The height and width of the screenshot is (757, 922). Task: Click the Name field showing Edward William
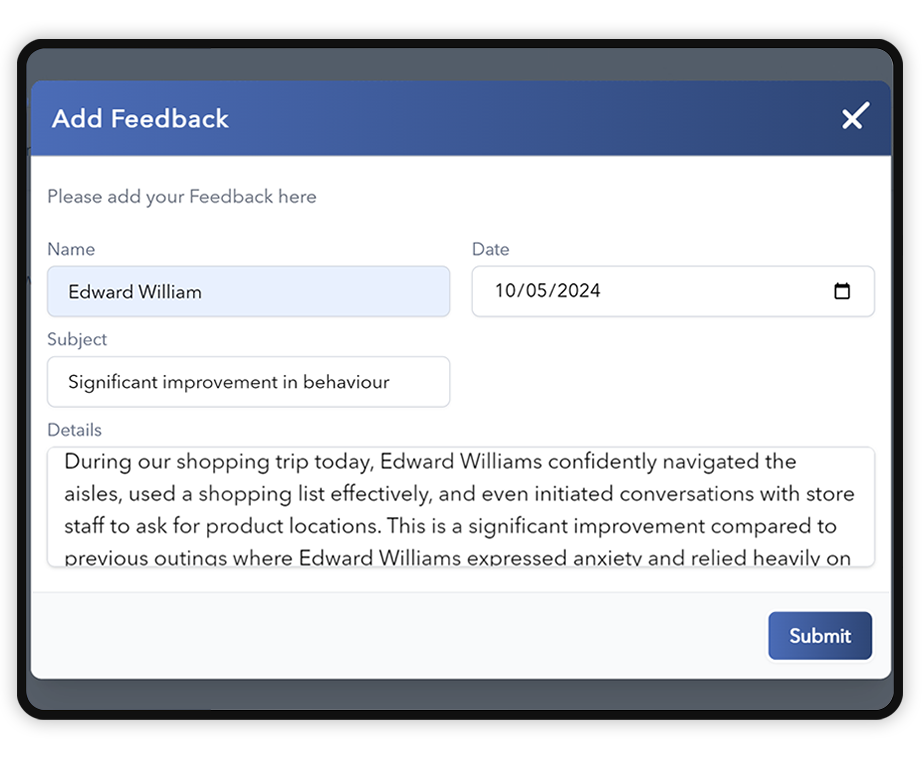tap(248, 291)
